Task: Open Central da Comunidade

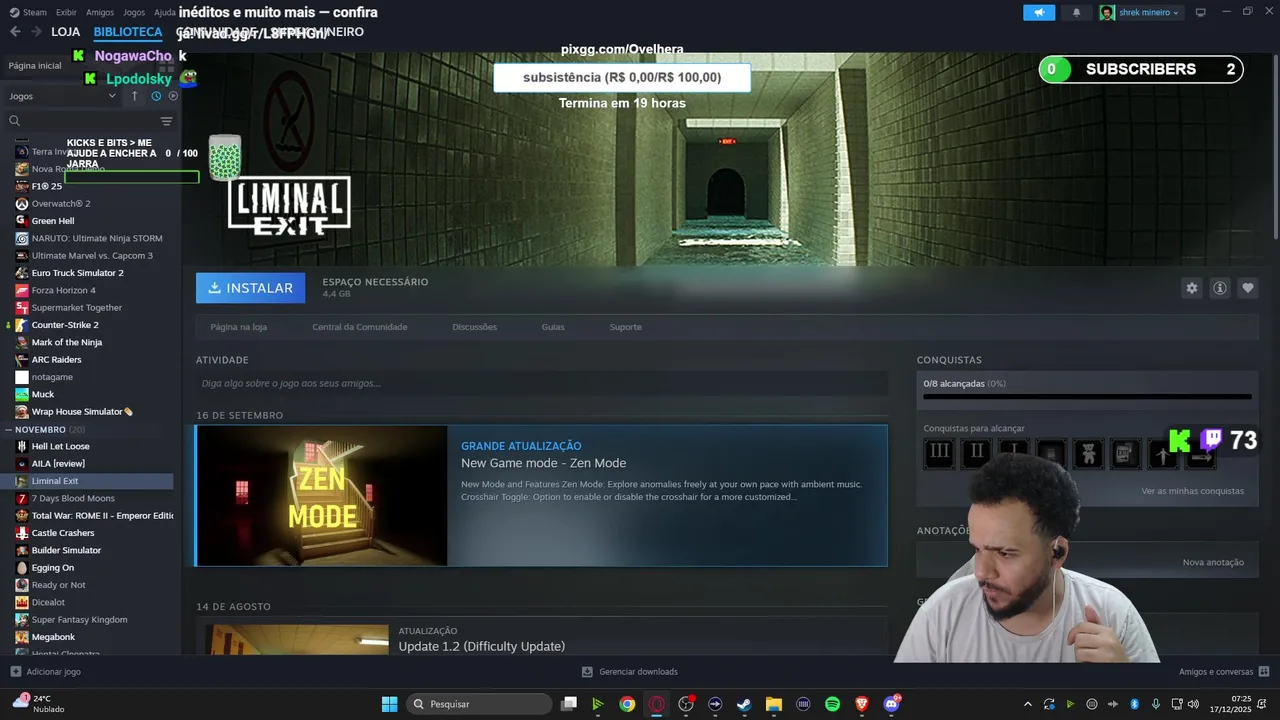Action: [x=359, y=327]
